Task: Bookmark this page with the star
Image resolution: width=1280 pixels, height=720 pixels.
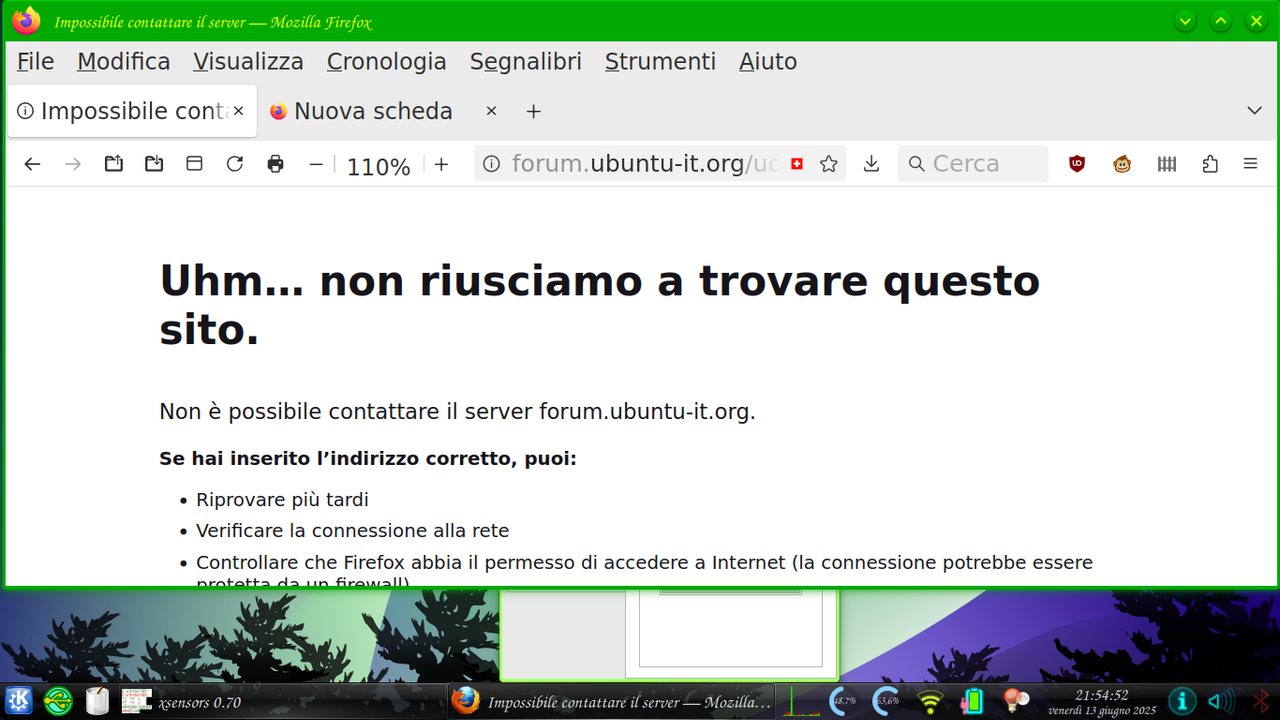Action: click(829, 164)
